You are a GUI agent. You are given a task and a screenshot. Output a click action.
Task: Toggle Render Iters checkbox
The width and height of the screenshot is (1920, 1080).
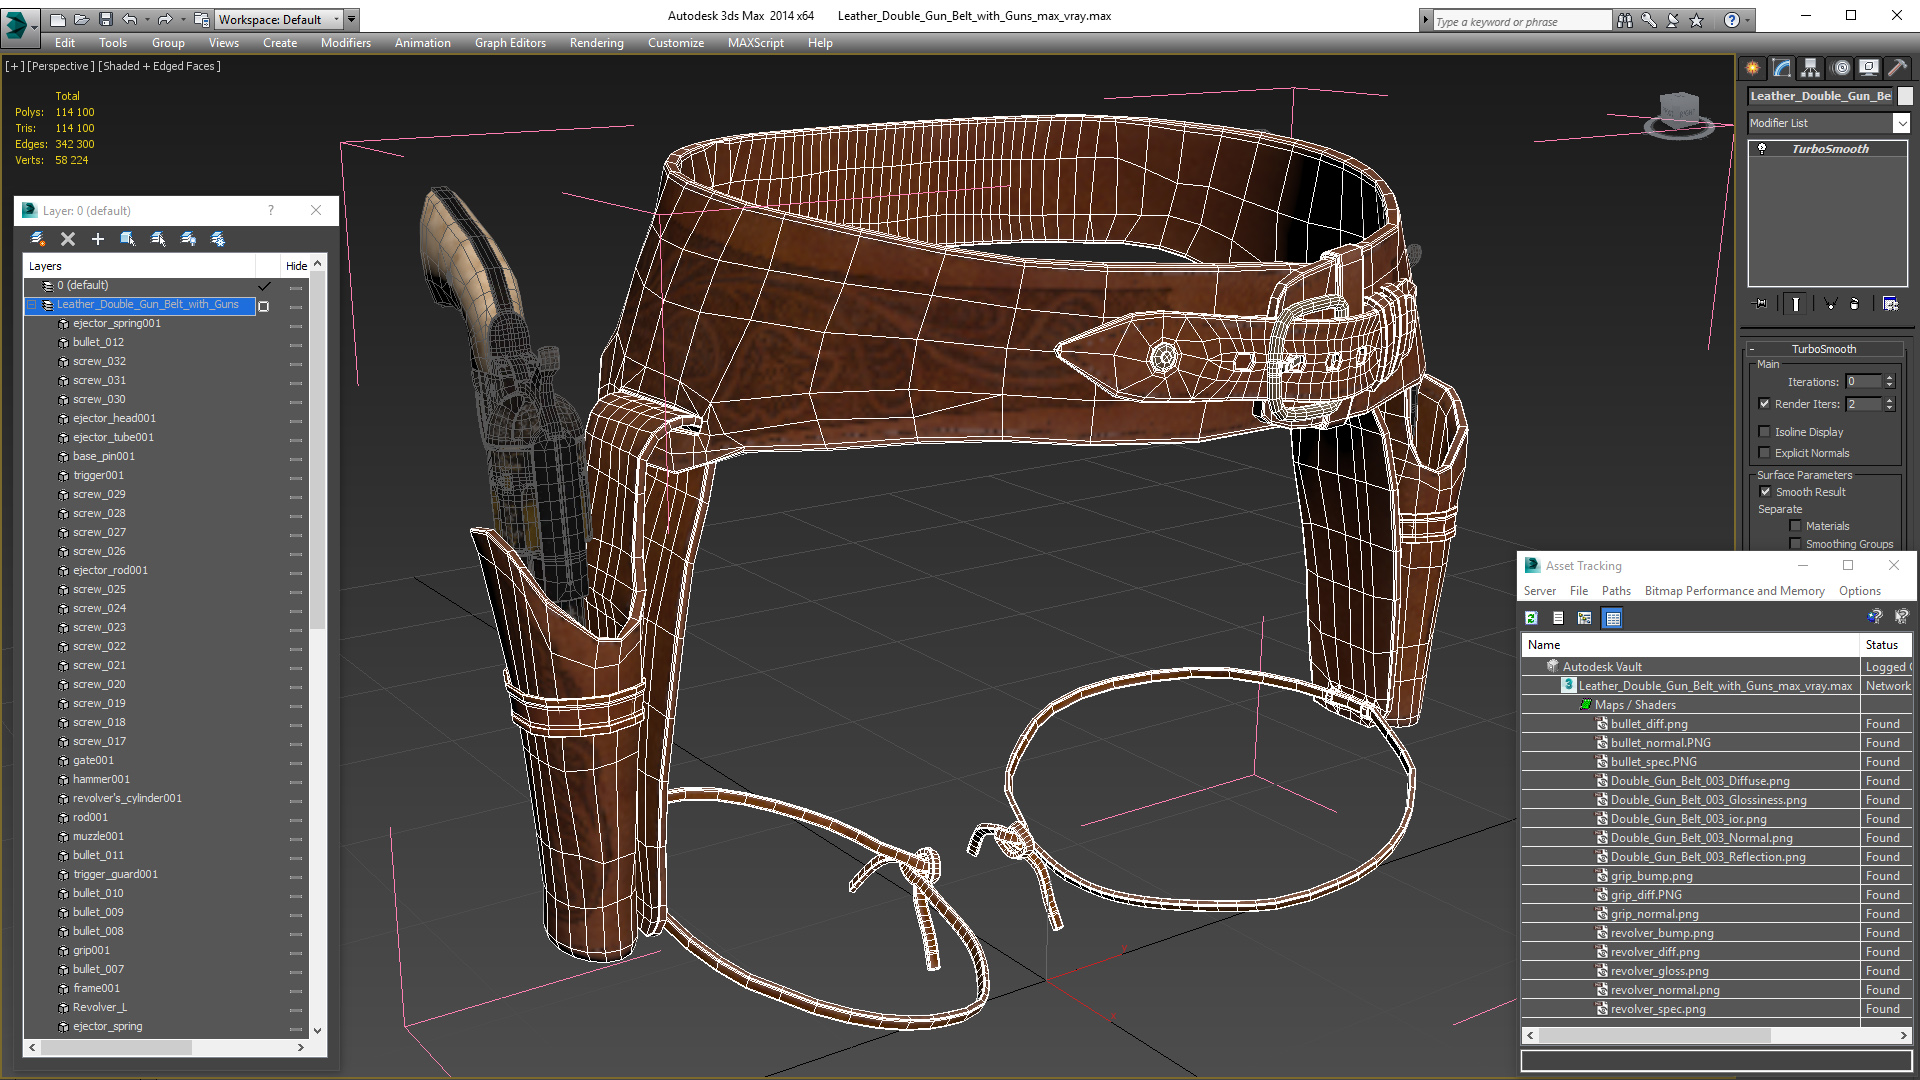(x=1765, y=404)
